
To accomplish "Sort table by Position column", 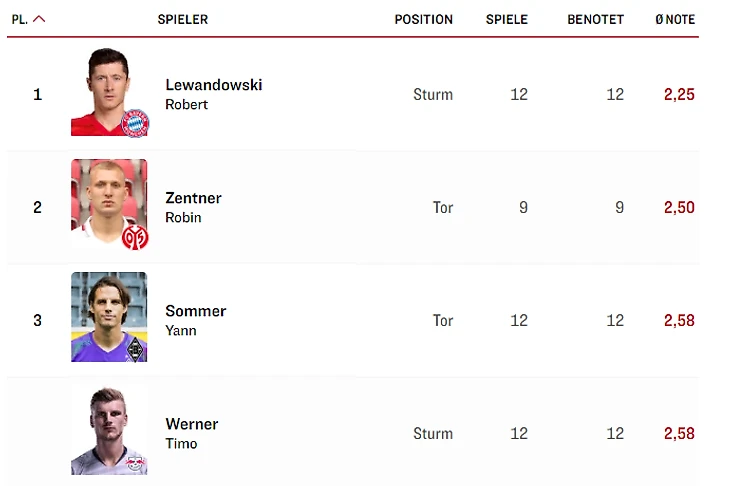I will pyautogui.click(x=423, y=19).
